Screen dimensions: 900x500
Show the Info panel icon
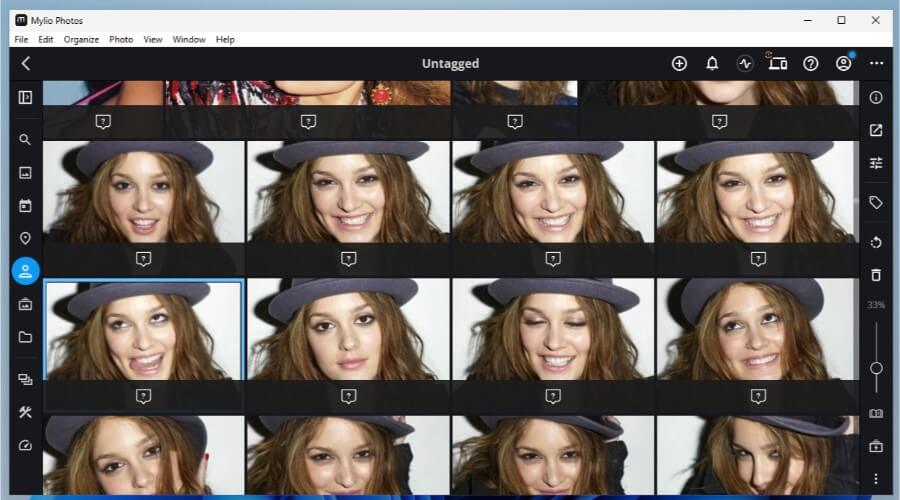pos(876,98)
